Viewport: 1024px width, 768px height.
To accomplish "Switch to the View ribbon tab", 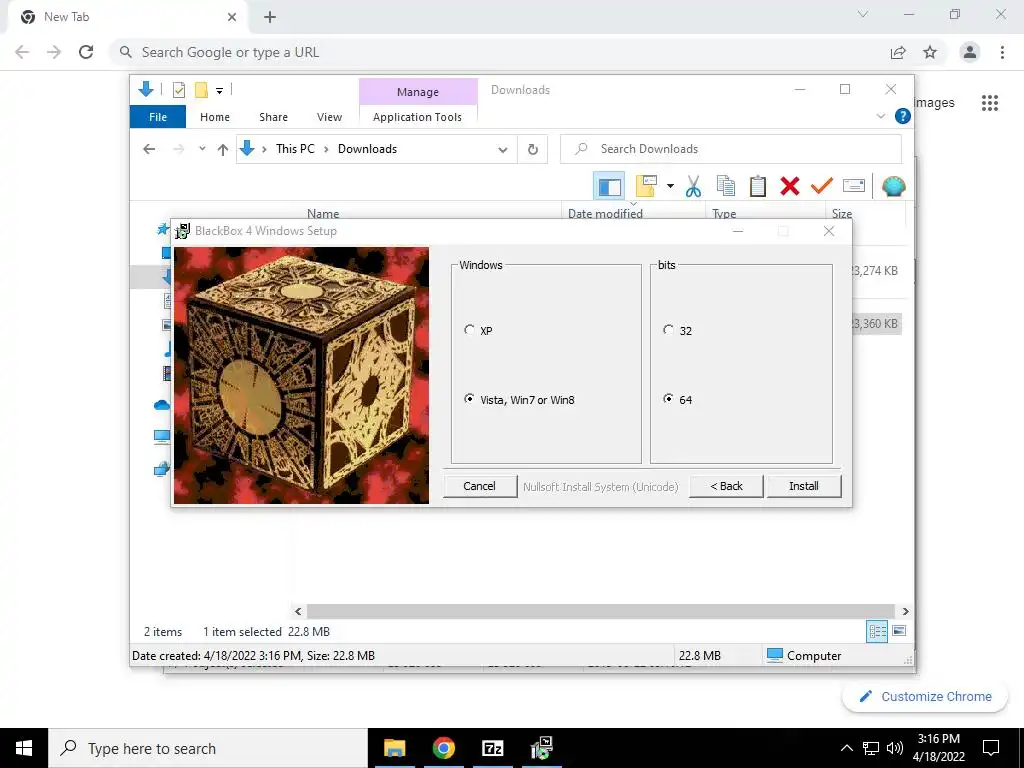I will pyautogui.click(x=329, y=117).
